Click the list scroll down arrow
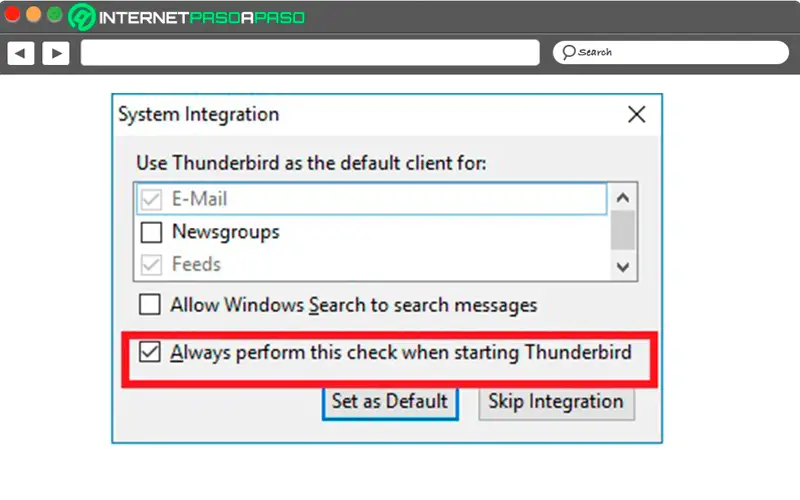Image resolution: width=800 pixels, height=500 pixels. click(622, 267)
